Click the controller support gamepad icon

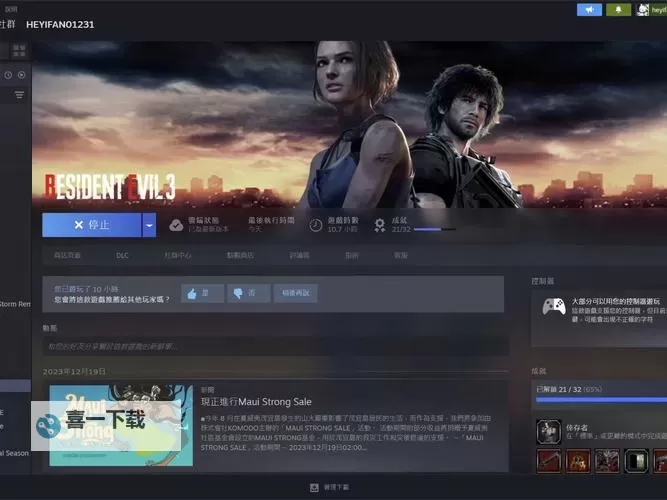(553, 306)
